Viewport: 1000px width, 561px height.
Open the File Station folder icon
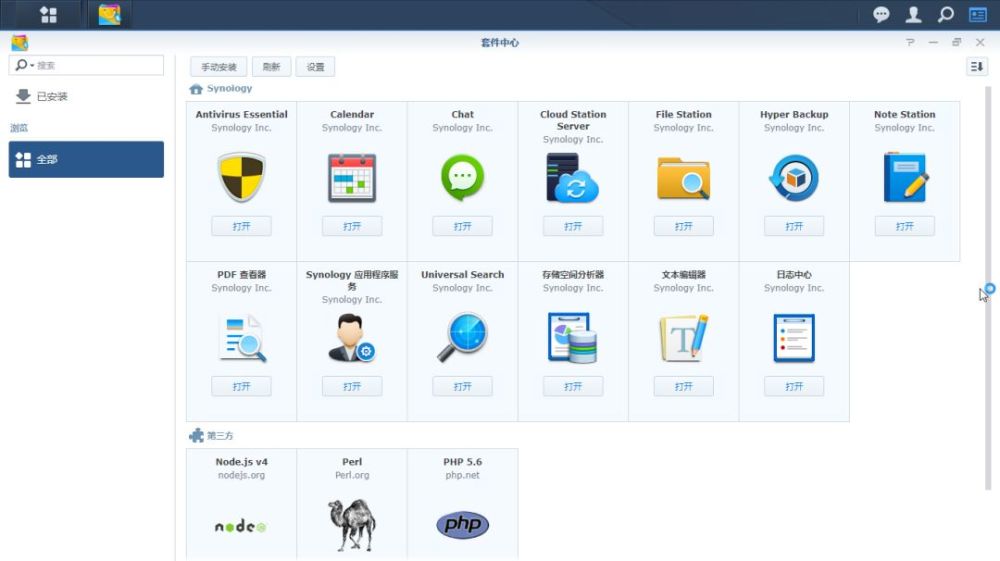(683, 178)
